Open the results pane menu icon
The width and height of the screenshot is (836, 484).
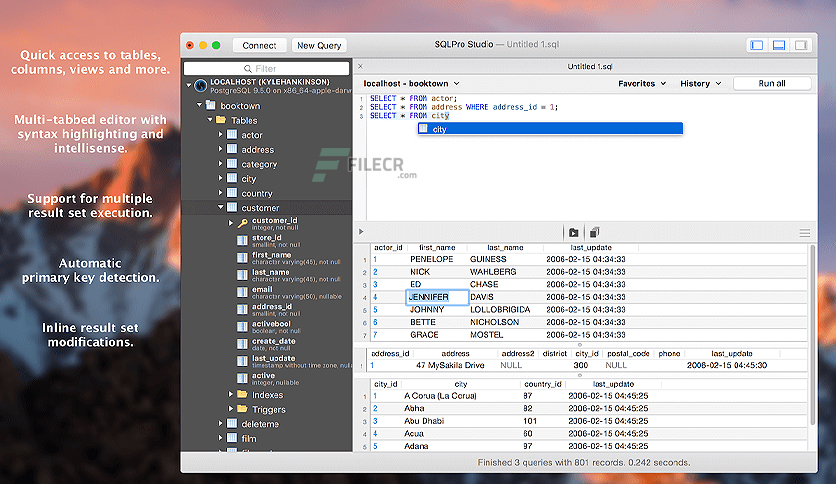coord(805,233)
